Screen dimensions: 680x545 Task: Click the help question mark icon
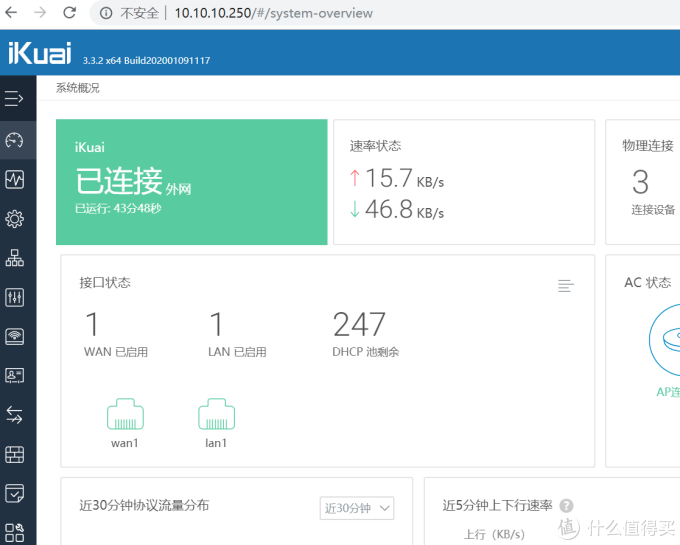point(566,506)
